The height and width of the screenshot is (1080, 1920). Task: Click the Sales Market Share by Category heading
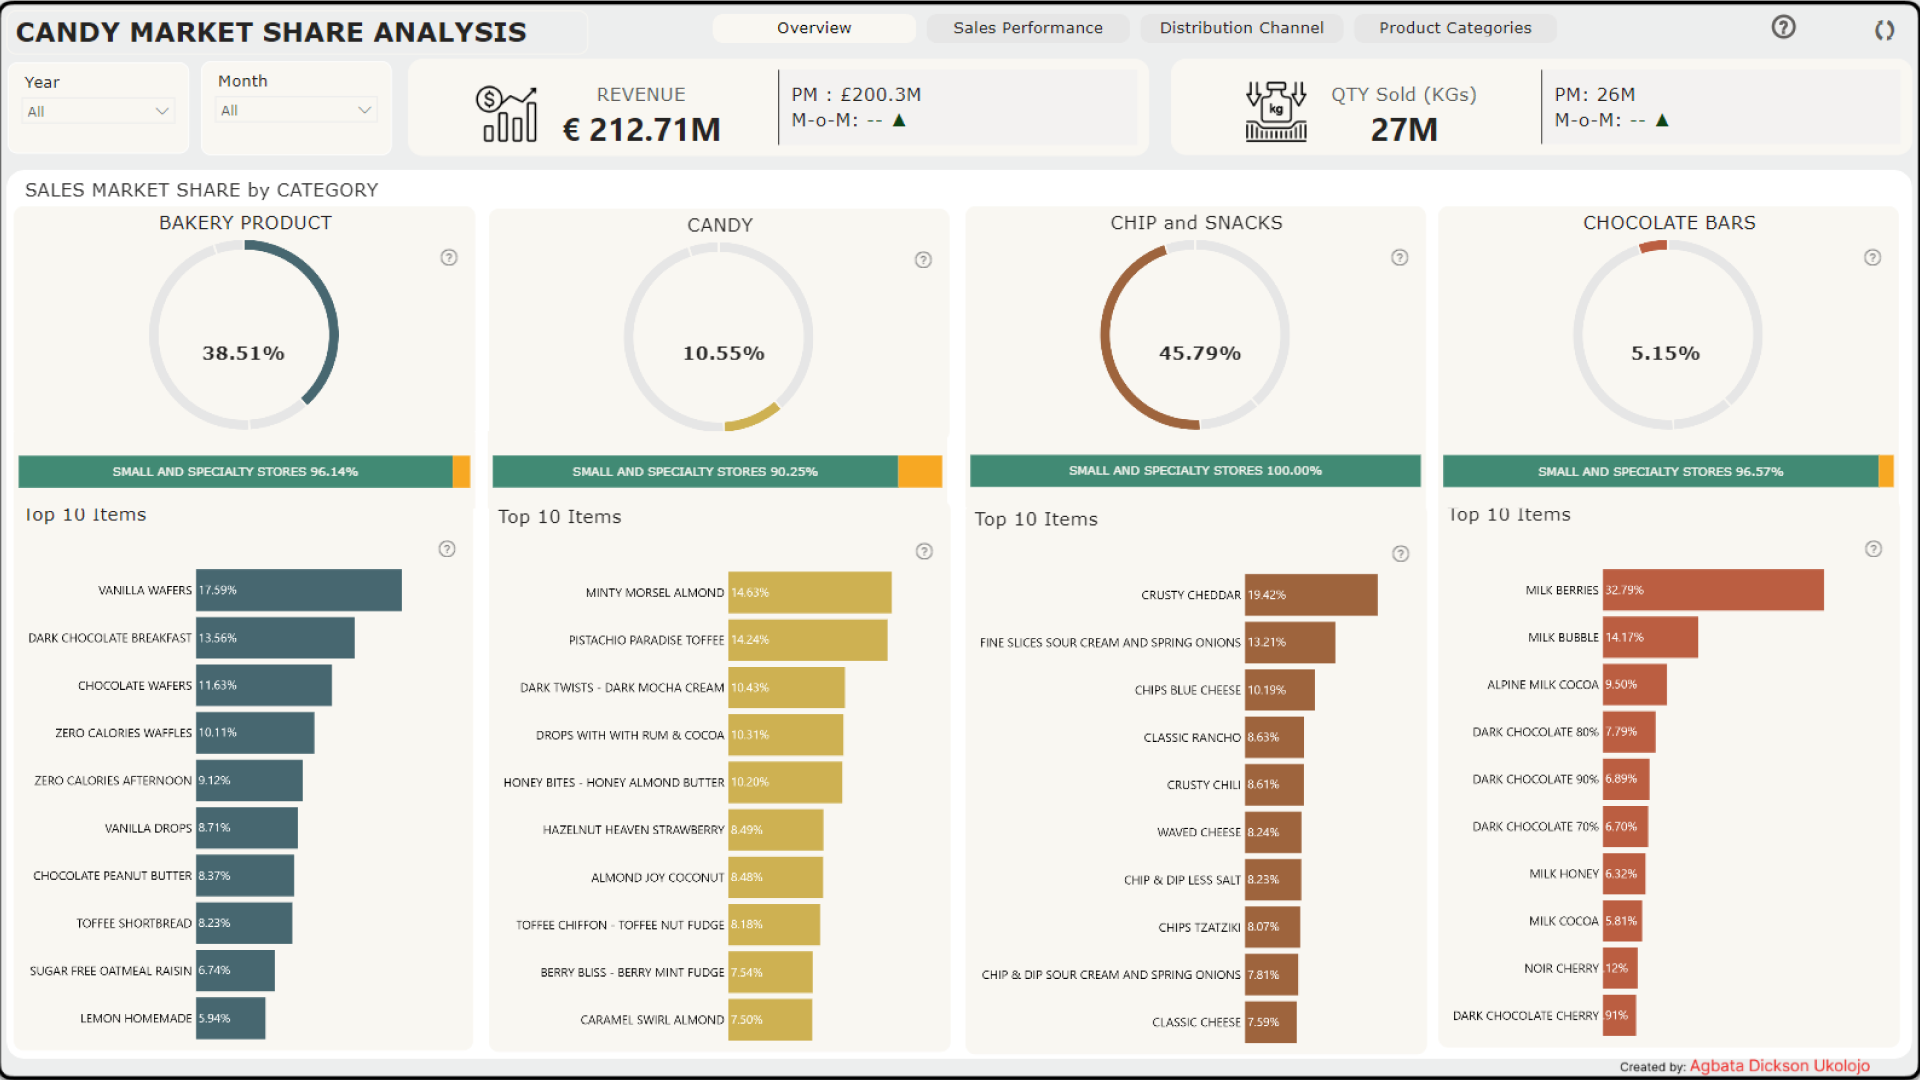click(x=201, y=190)
